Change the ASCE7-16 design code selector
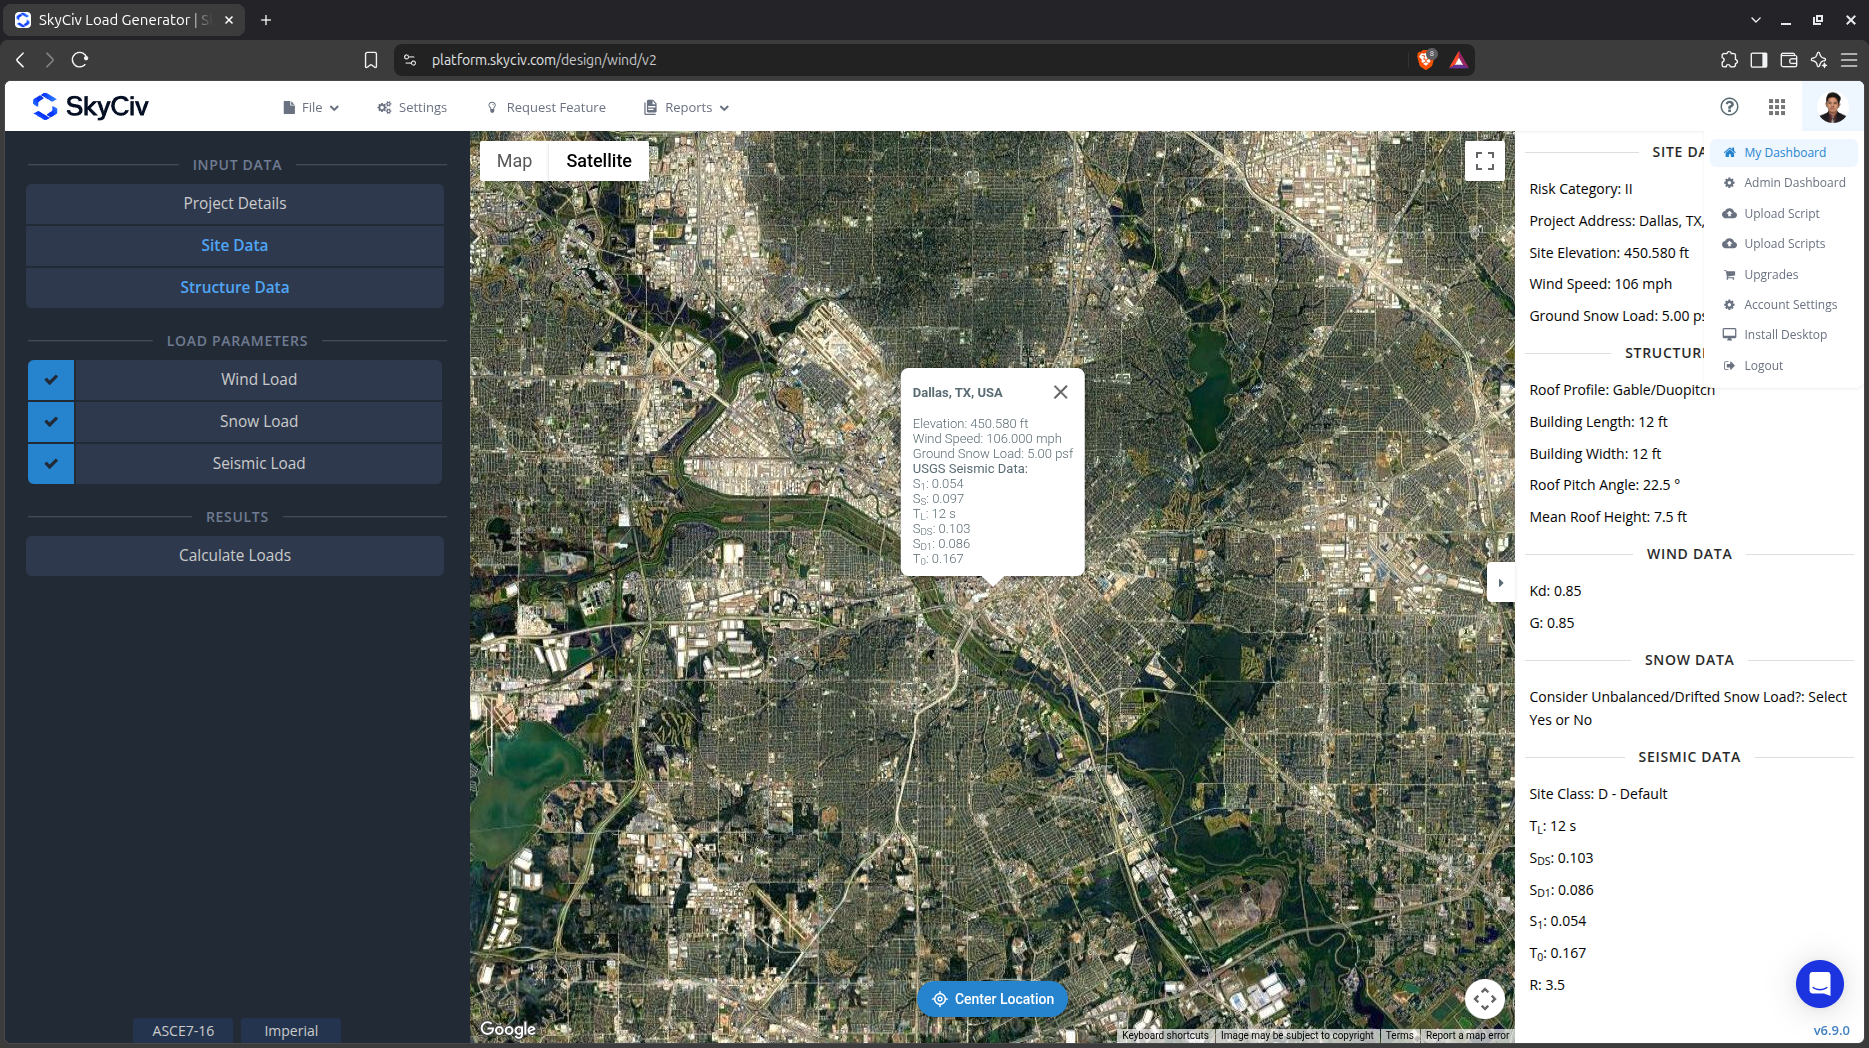 [x=183, y=1031]
